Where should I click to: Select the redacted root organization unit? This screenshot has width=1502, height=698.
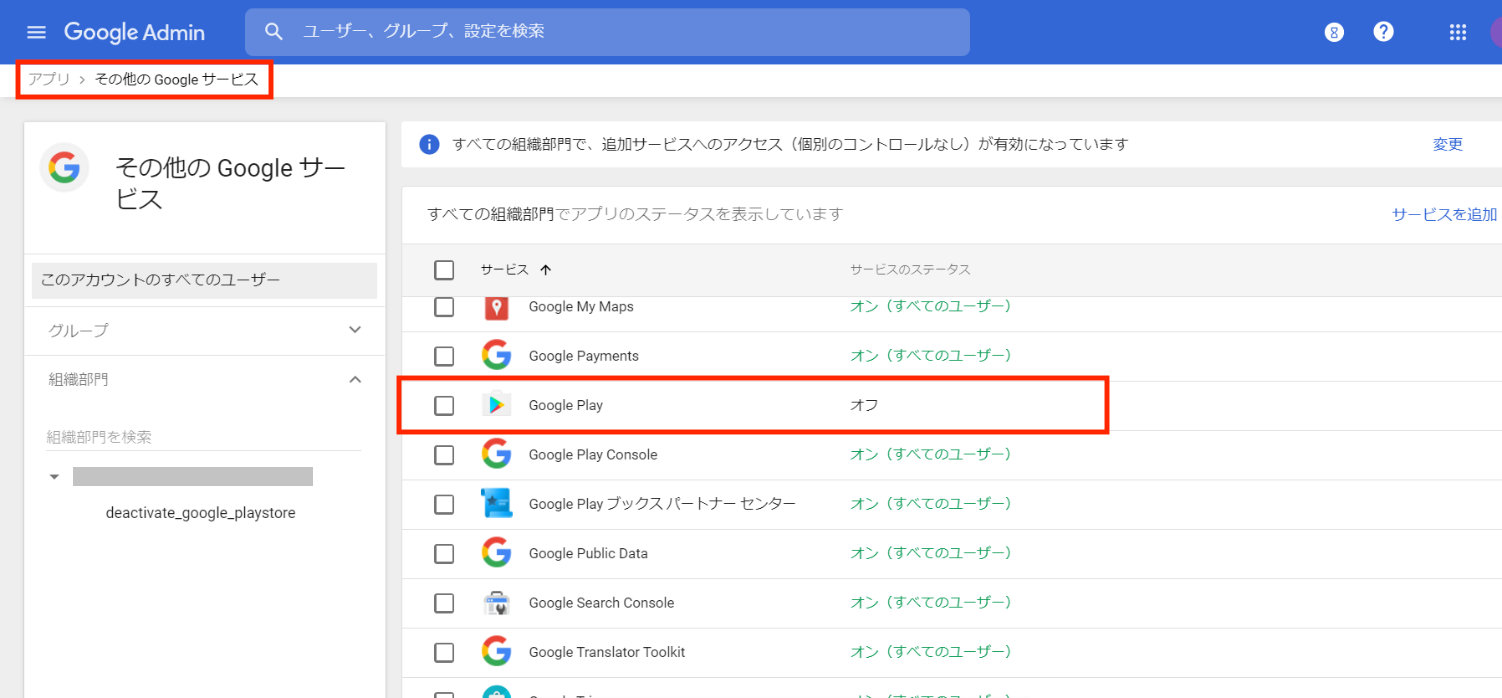coord(193,477)
